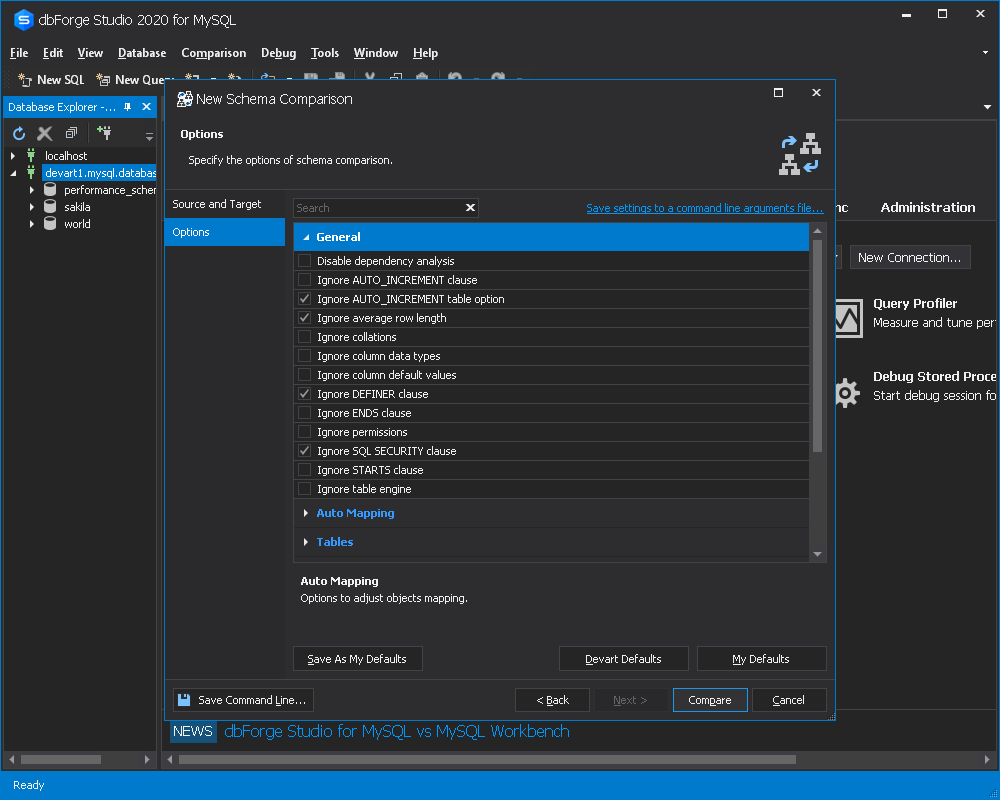The width and height of the screenshot is (1000, 800).
Task: Open Save settings to command line arguments link
Action: click(705, 208)
